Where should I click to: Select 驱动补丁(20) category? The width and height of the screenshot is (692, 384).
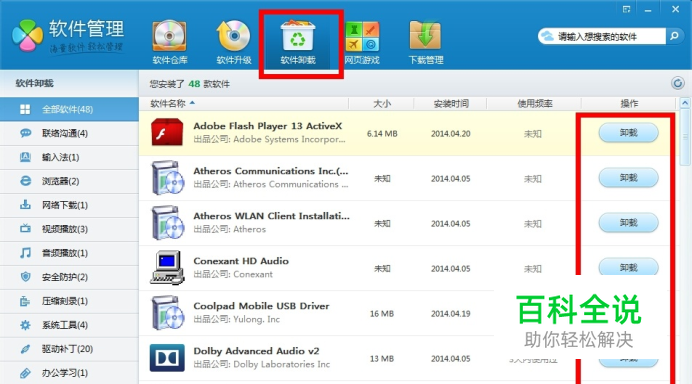coord(69,349)
